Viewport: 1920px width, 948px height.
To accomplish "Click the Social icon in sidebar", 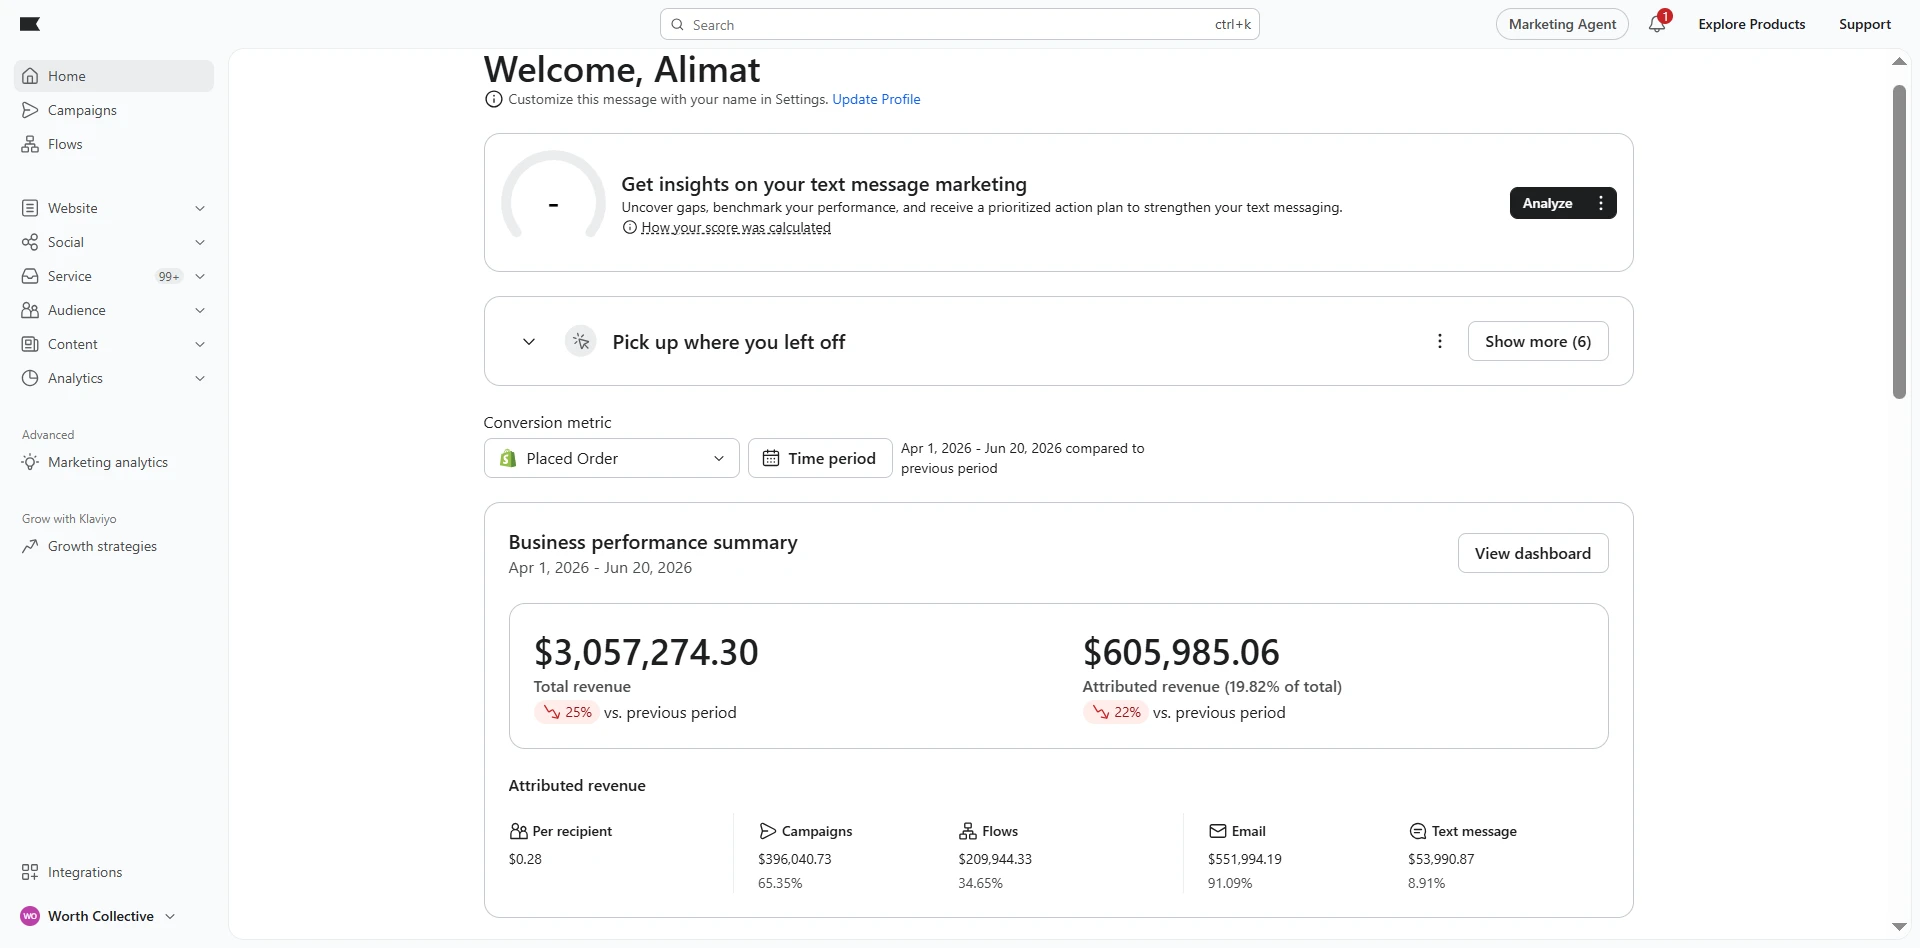I will (x=30, y=242).
